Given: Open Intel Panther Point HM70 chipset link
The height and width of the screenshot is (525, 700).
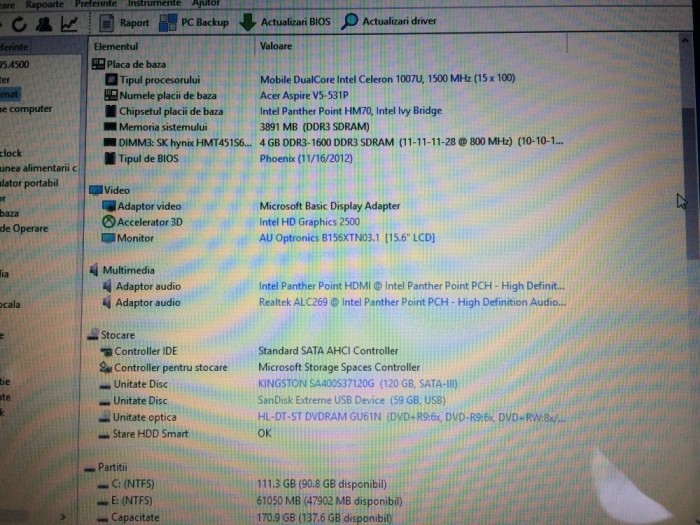Looking at the screenshot, I should [350, 111].
